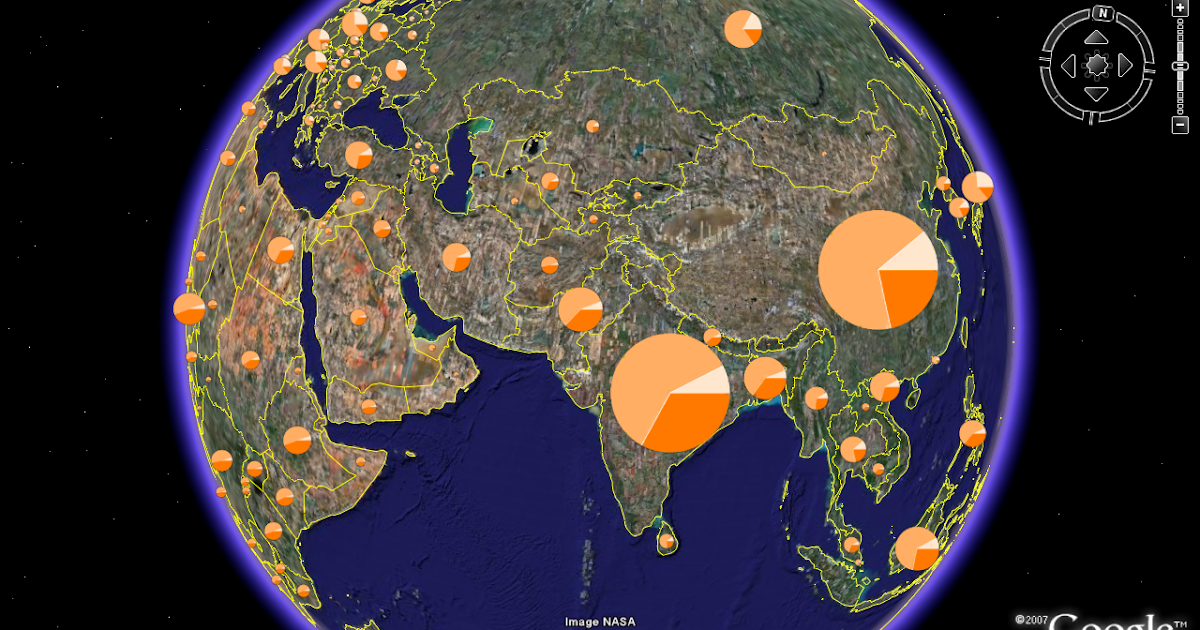Click the N north-reset button on the compass
Image resolution: width=1200 pixels, height=630 pixels.
point(1102,14)
